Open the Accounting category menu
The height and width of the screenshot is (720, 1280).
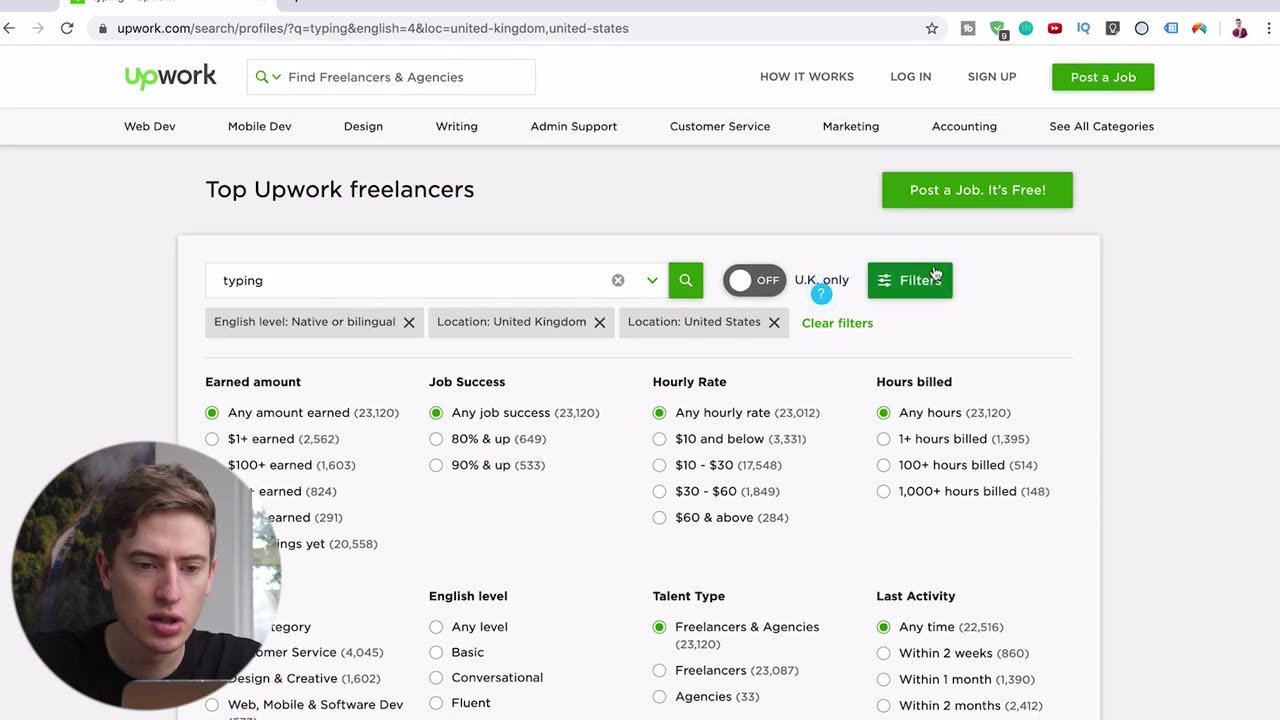tap(964, 126)
